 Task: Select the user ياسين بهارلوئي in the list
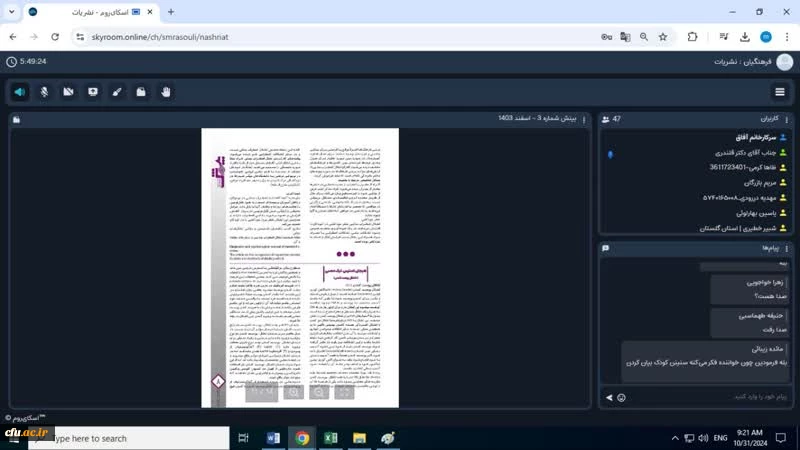tap(736, 213)
